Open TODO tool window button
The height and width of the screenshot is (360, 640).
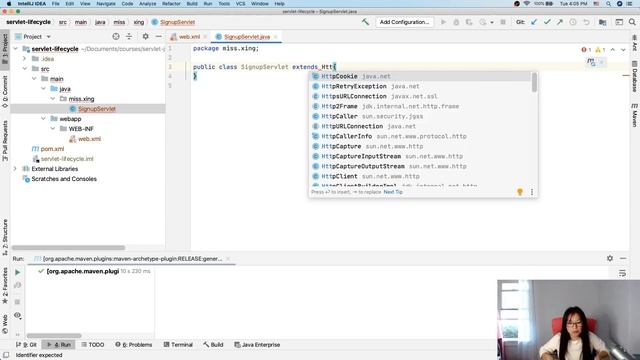click(93, 344)
